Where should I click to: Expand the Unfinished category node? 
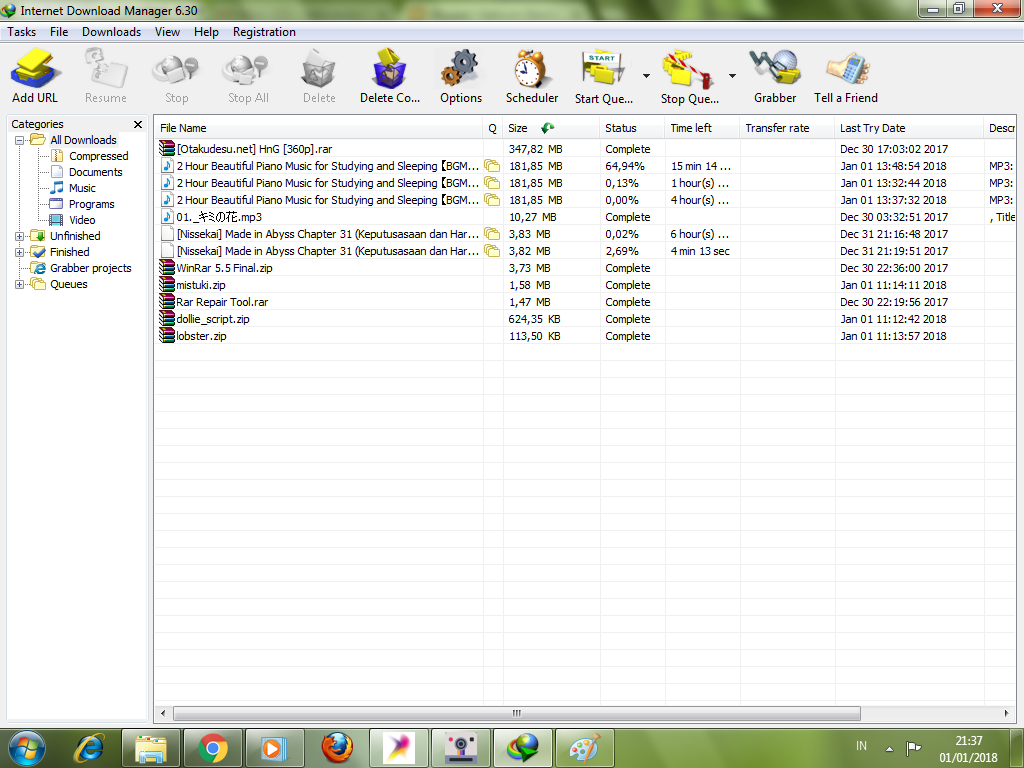(20, 236)
